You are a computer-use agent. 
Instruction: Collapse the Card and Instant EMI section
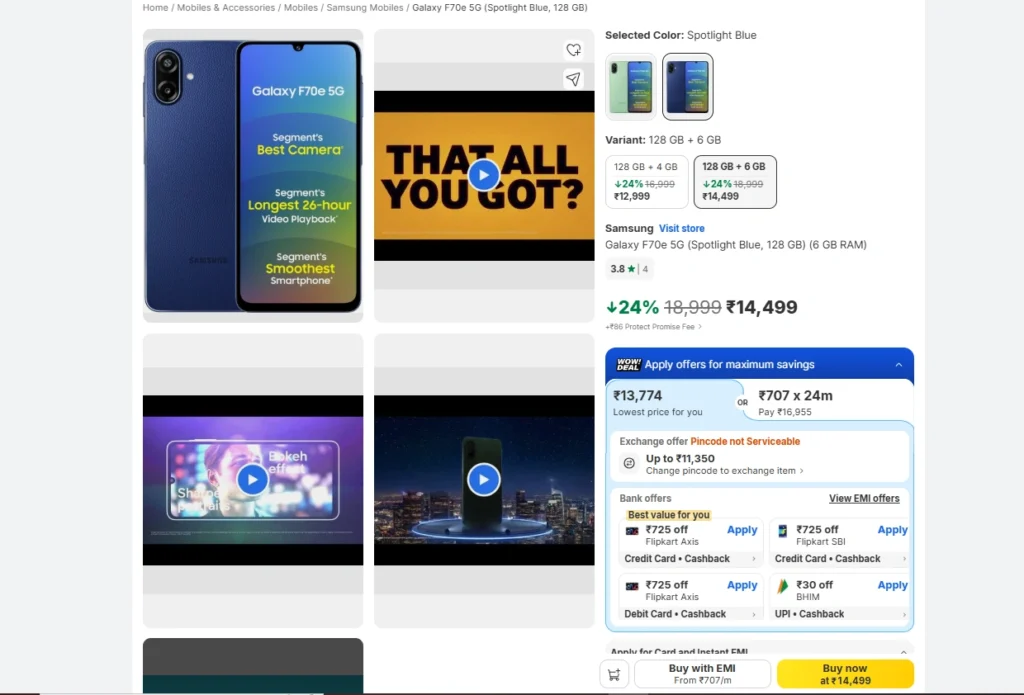(903, 652)
